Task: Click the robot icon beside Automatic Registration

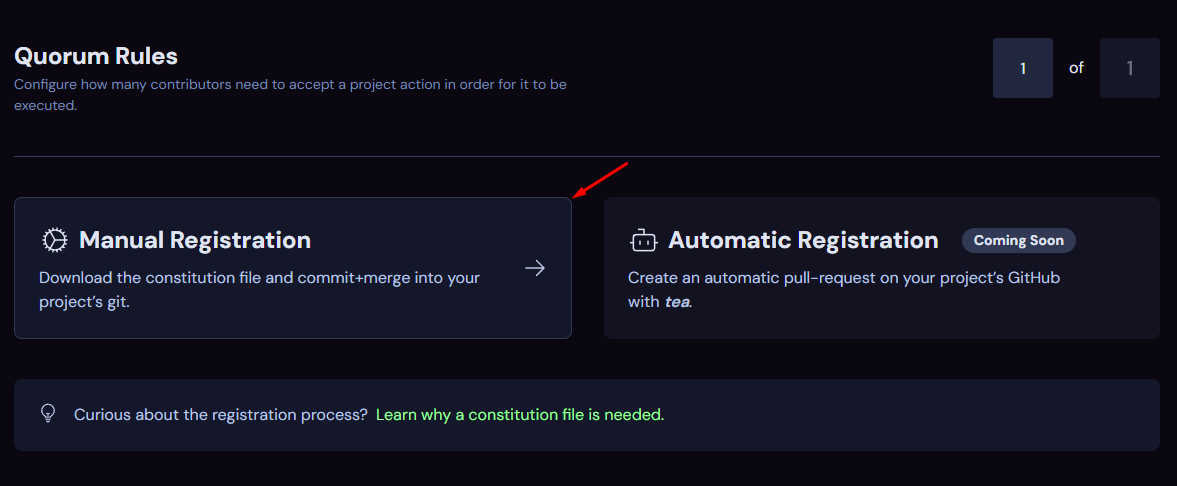Action: (642, 240)
